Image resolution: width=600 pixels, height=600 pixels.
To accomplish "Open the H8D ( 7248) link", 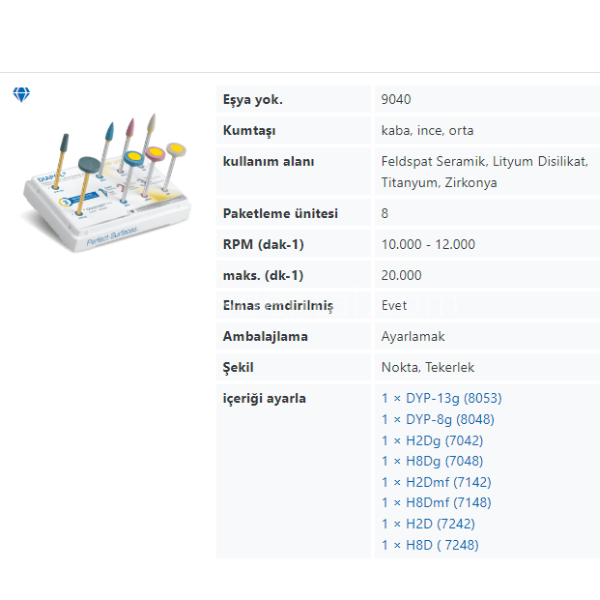I will point(430,545).
